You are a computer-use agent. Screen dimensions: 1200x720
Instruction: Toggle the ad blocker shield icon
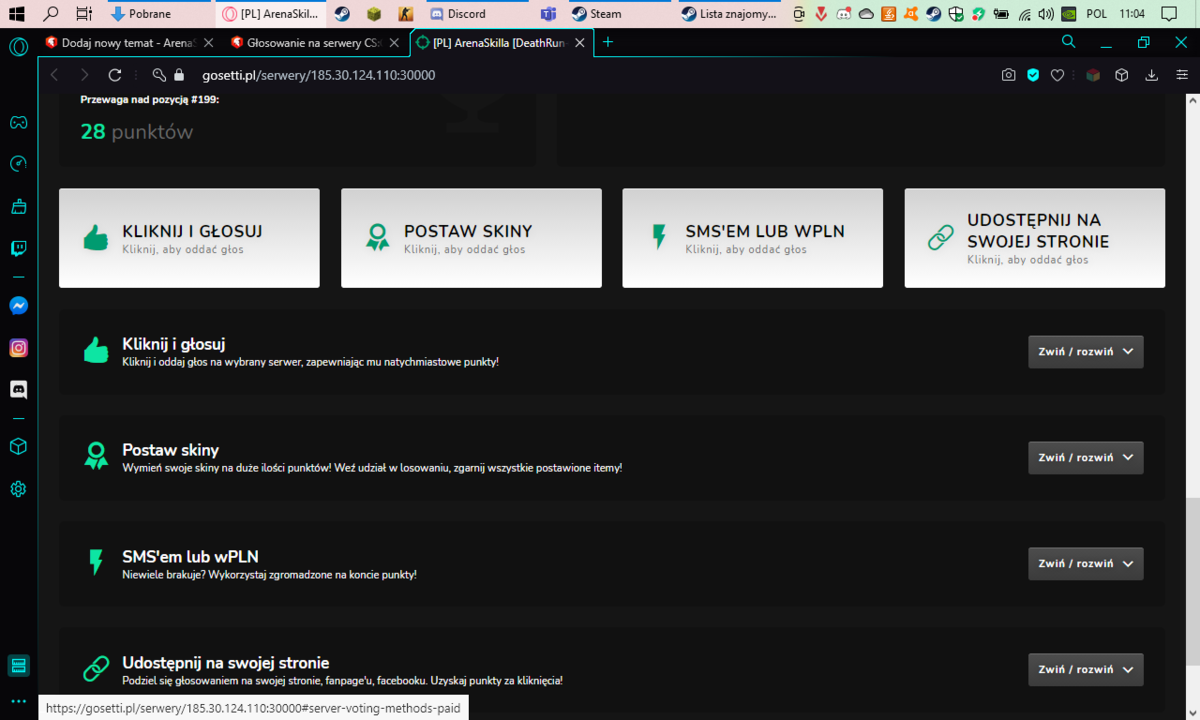click(1033, 75)
